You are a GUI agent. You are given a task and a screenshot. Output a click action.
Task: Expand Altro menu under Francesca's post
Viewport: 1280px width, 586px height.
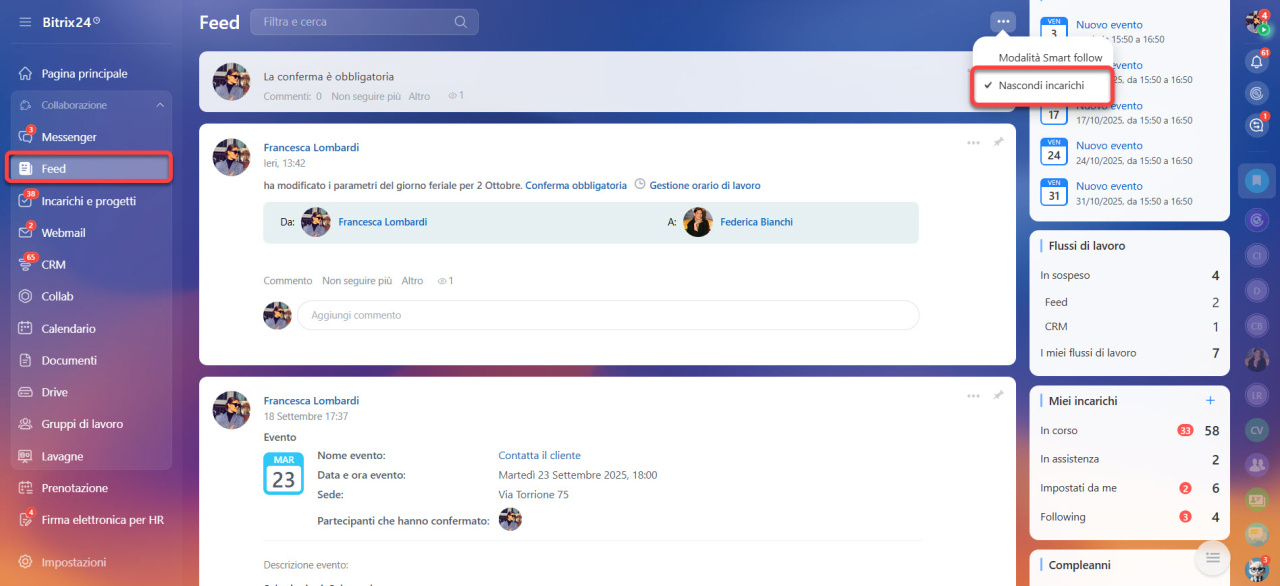(412, 281)
